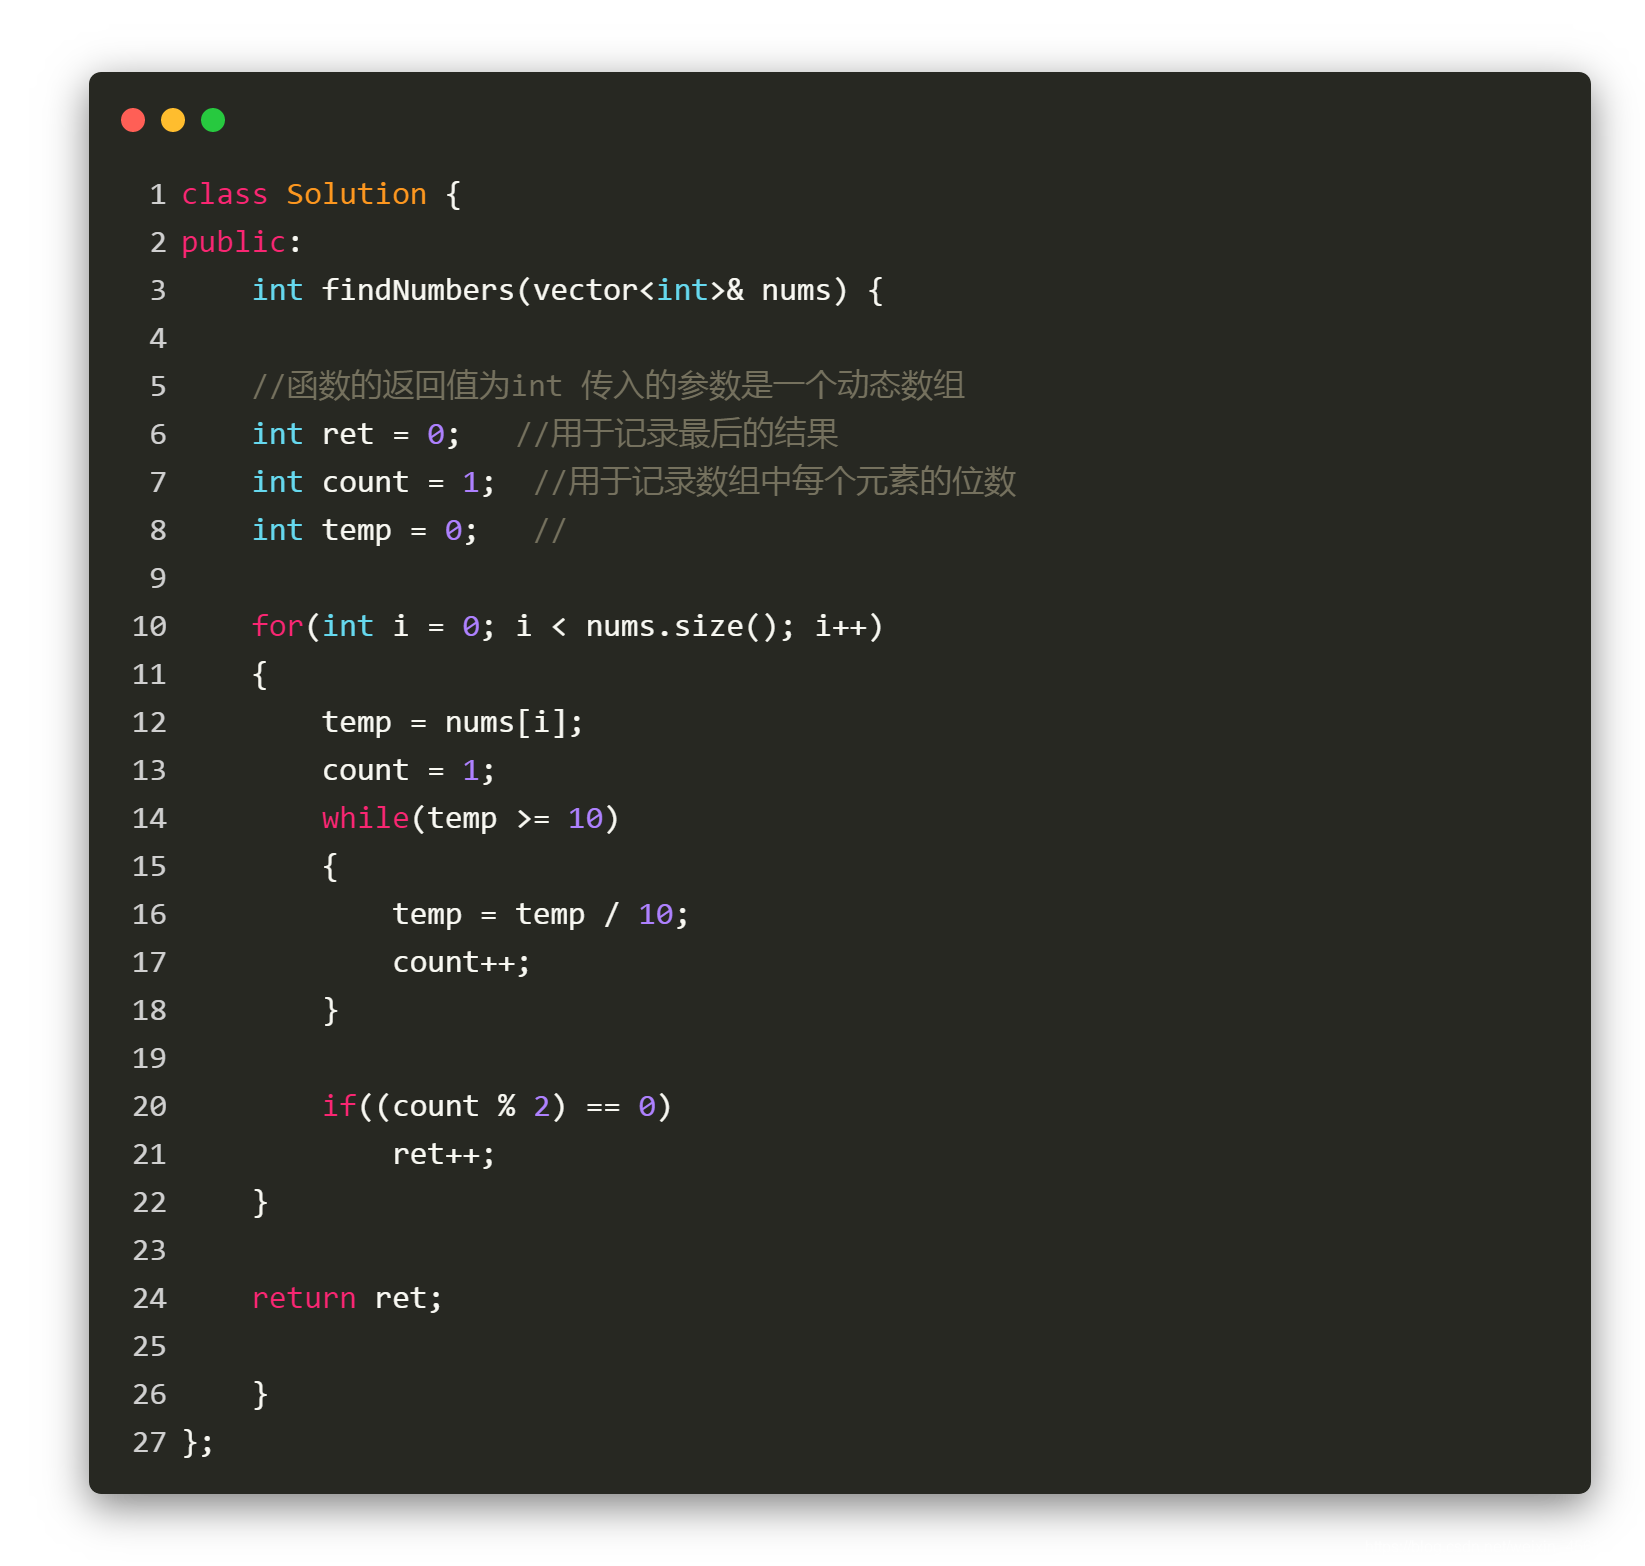Click the 'class' keyword on line 1
Image resolution: width=1645 pixels, height=1566 pixels.
point(225,194)
